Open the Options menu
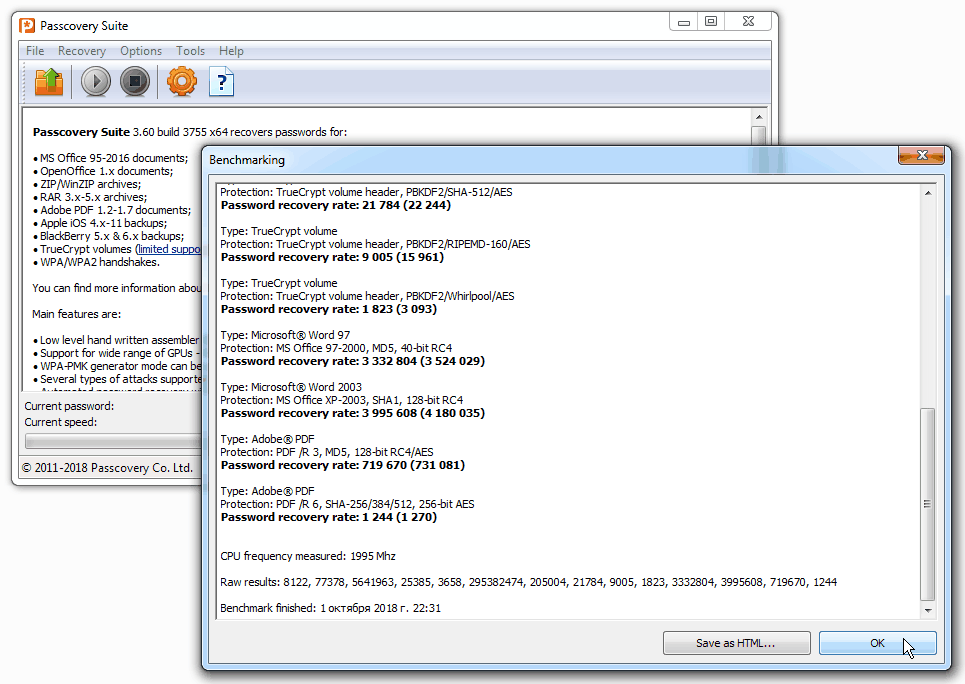The image size is (965, 684). [x=141, y=51]
